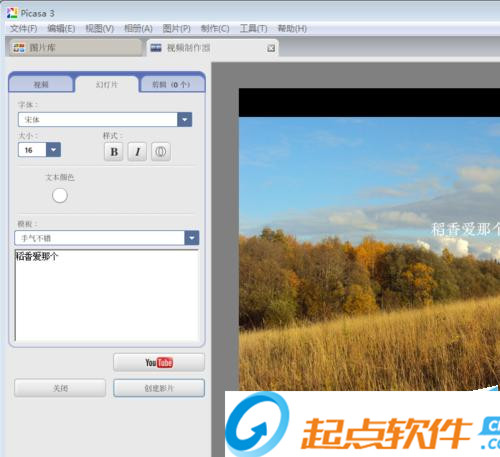Click the template field showing 手气不错
This screenshot has width=500, height=457.
[x=100, y=238]
